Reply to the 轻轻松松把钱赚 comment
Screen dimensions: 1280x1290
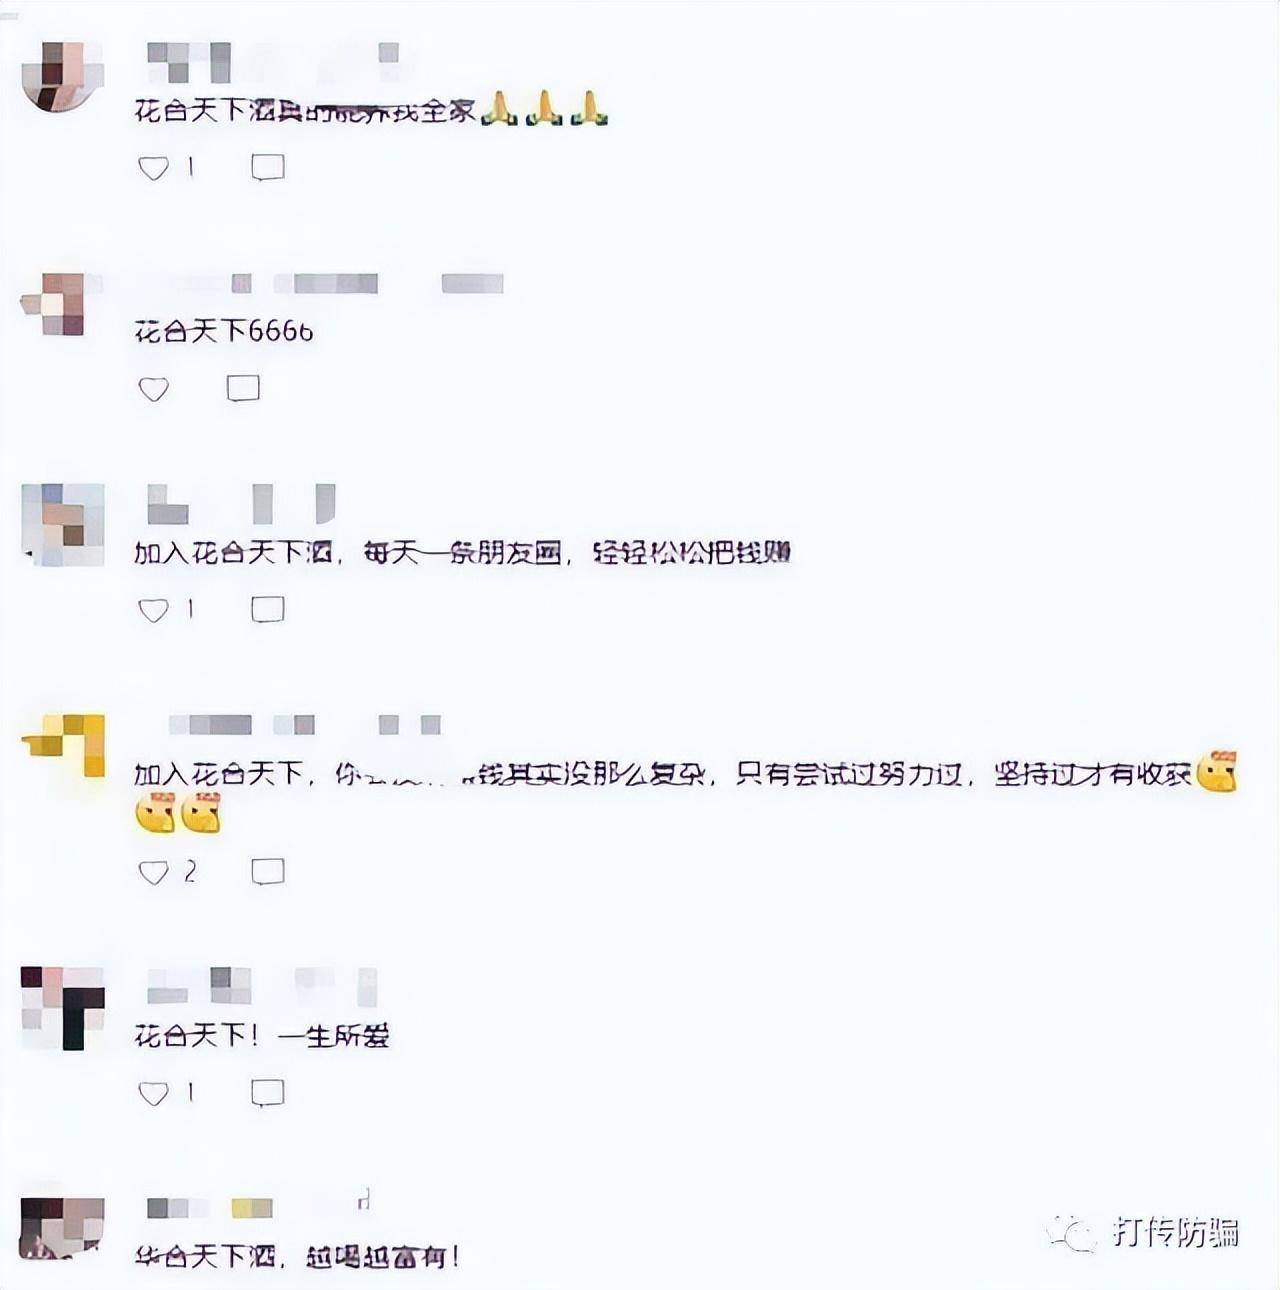click(x=268, y=609)
